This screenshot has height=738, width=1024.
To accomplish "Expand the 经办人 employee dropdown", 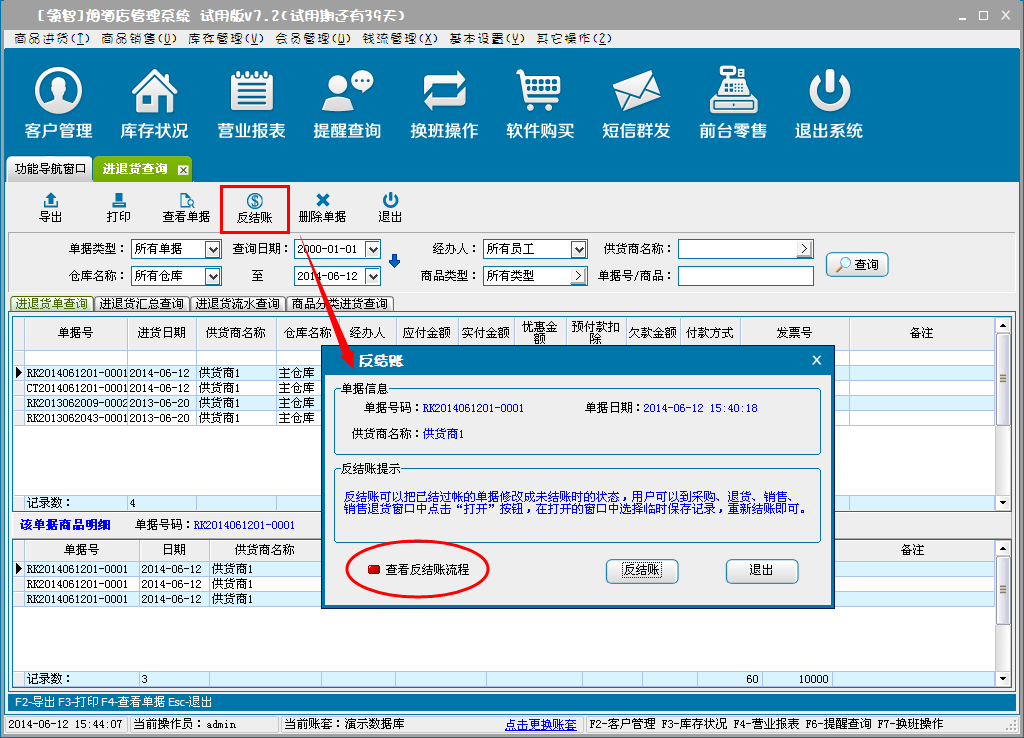I will coord(578,249).
